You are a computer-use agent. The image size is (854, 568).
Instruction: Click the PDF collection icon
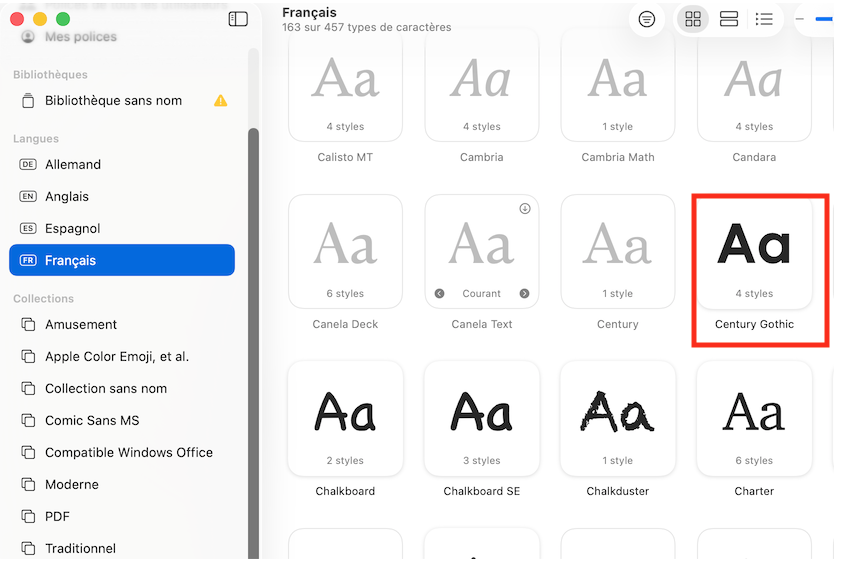[28, 517]
